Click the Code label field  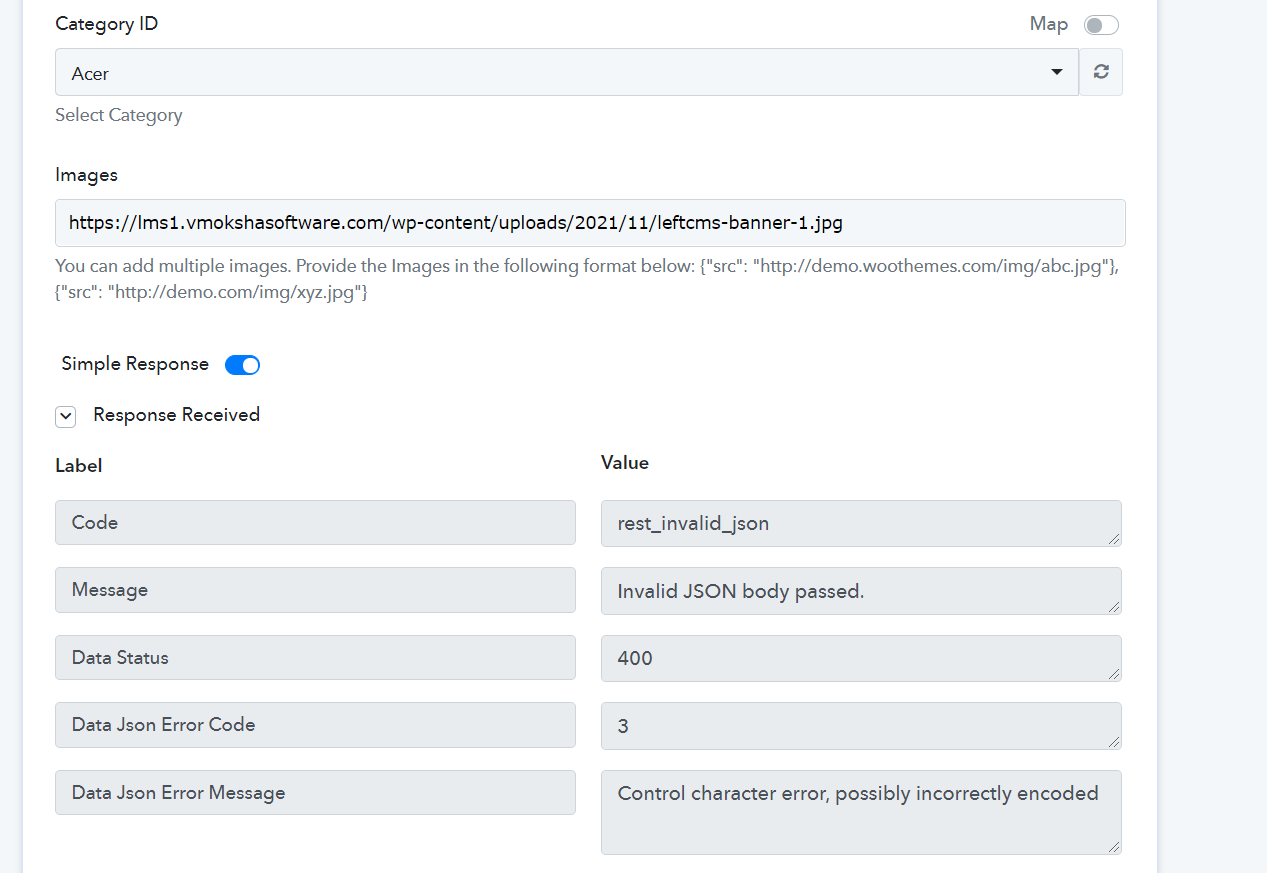pos(315,523)
